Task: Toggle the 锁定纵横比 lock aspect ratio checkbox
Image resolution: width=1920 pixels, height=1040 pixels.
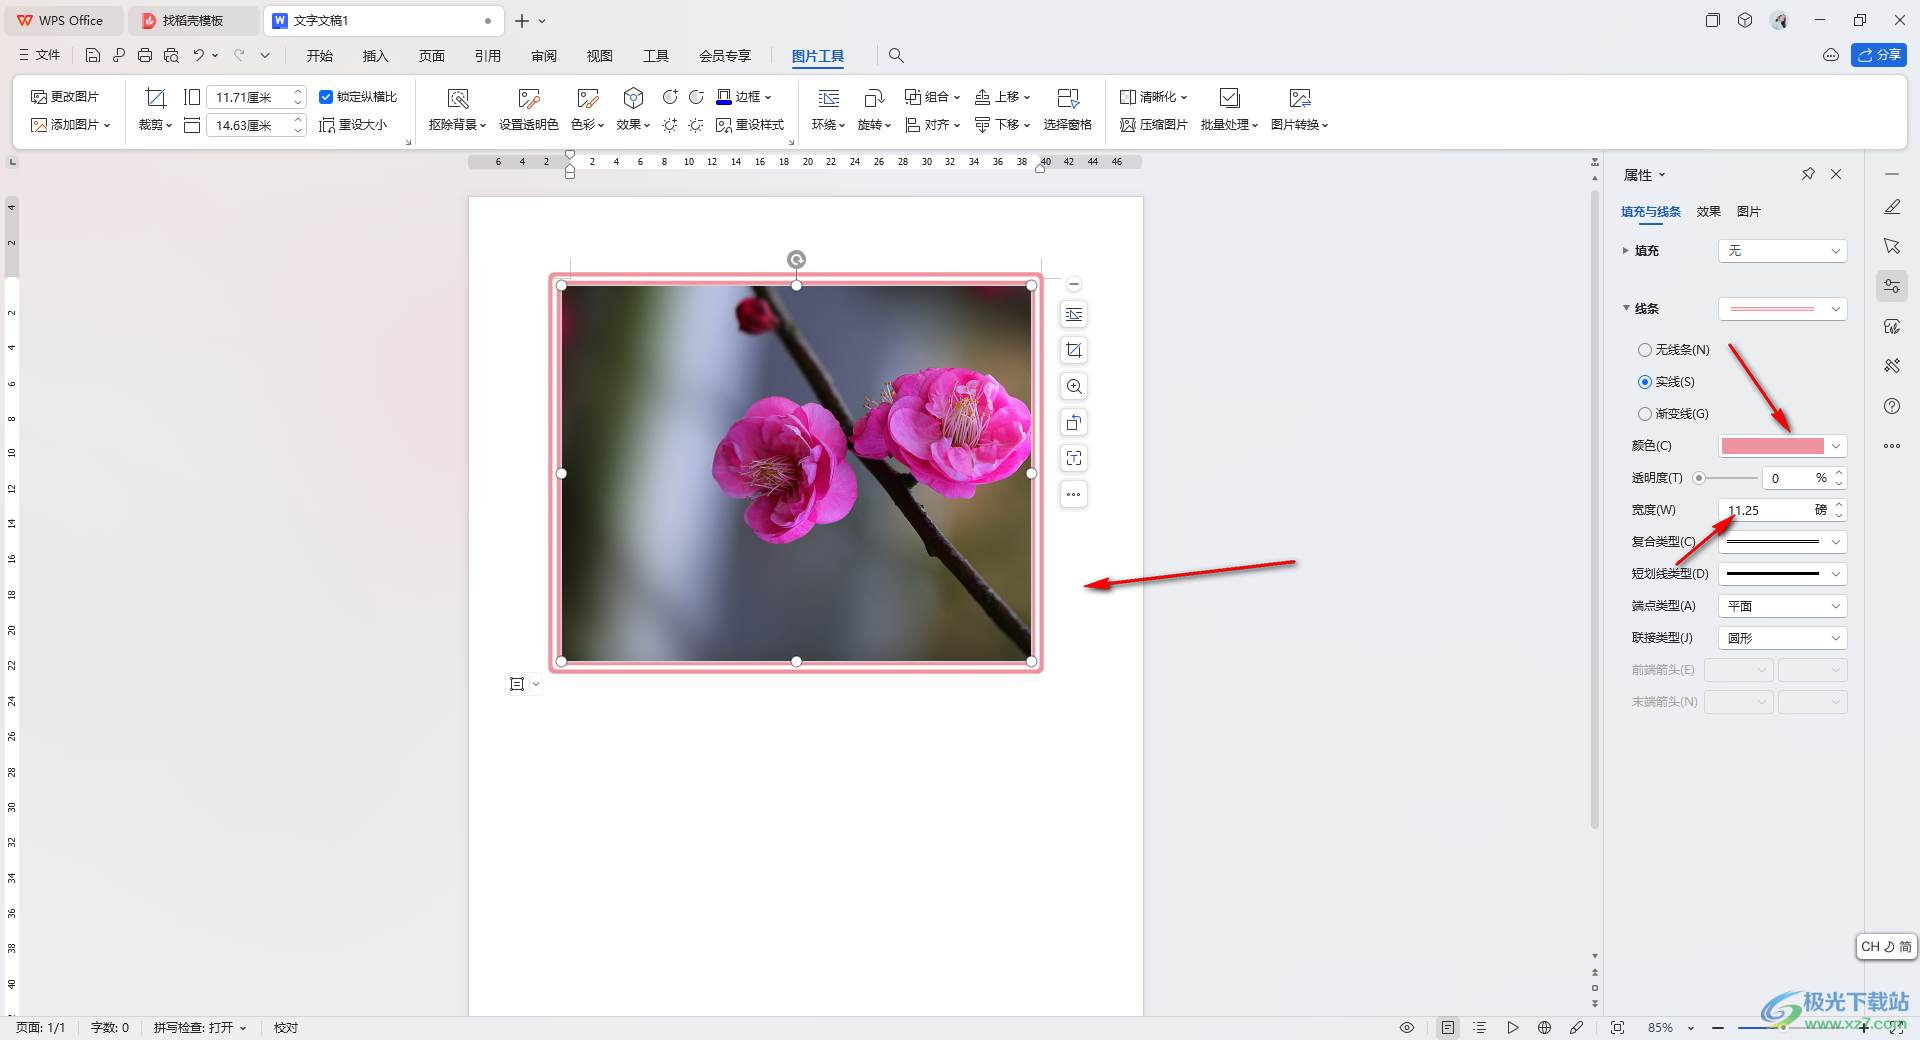Action: [x=326, y=97]
